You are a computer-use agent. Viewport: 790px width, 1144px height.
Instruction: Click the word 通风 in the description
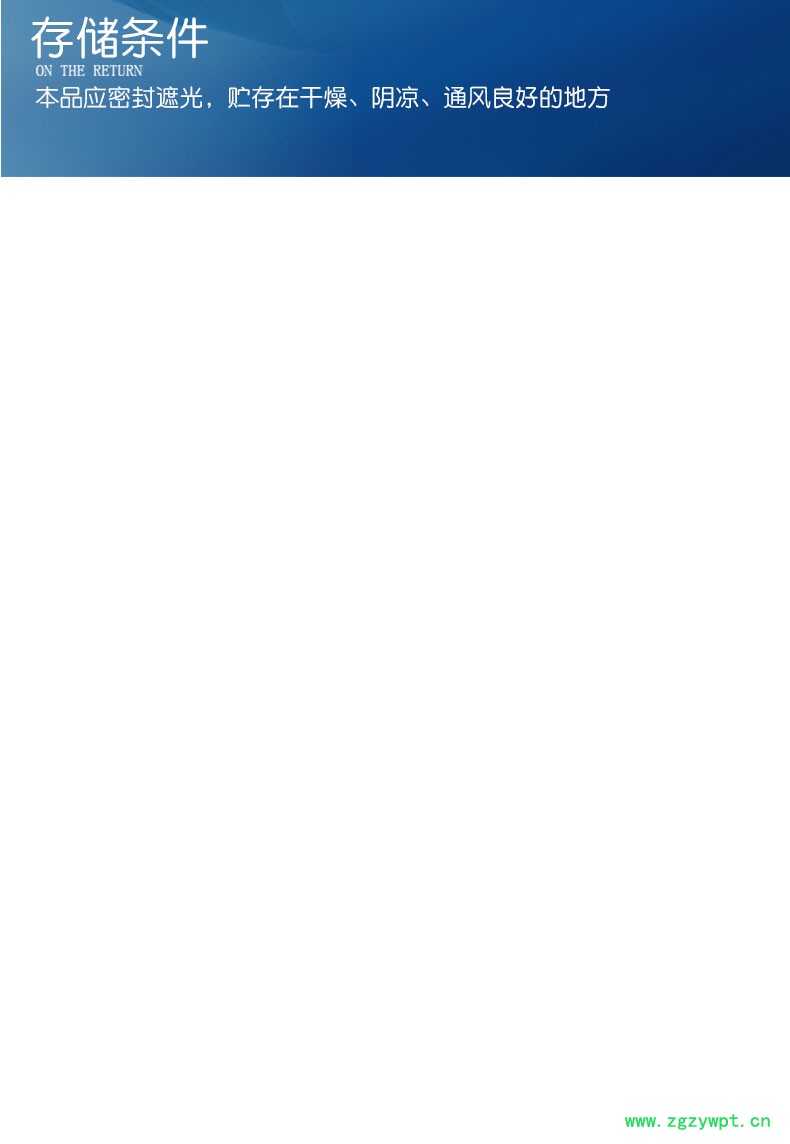pyautogui.click(x=467, y=98)
